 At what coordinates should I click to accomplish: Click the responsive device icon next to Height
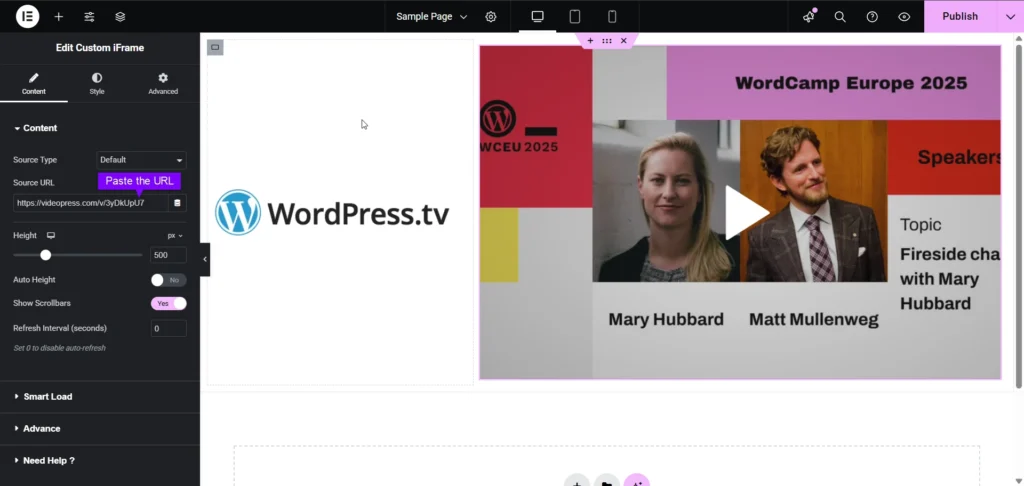pos(51,235)
